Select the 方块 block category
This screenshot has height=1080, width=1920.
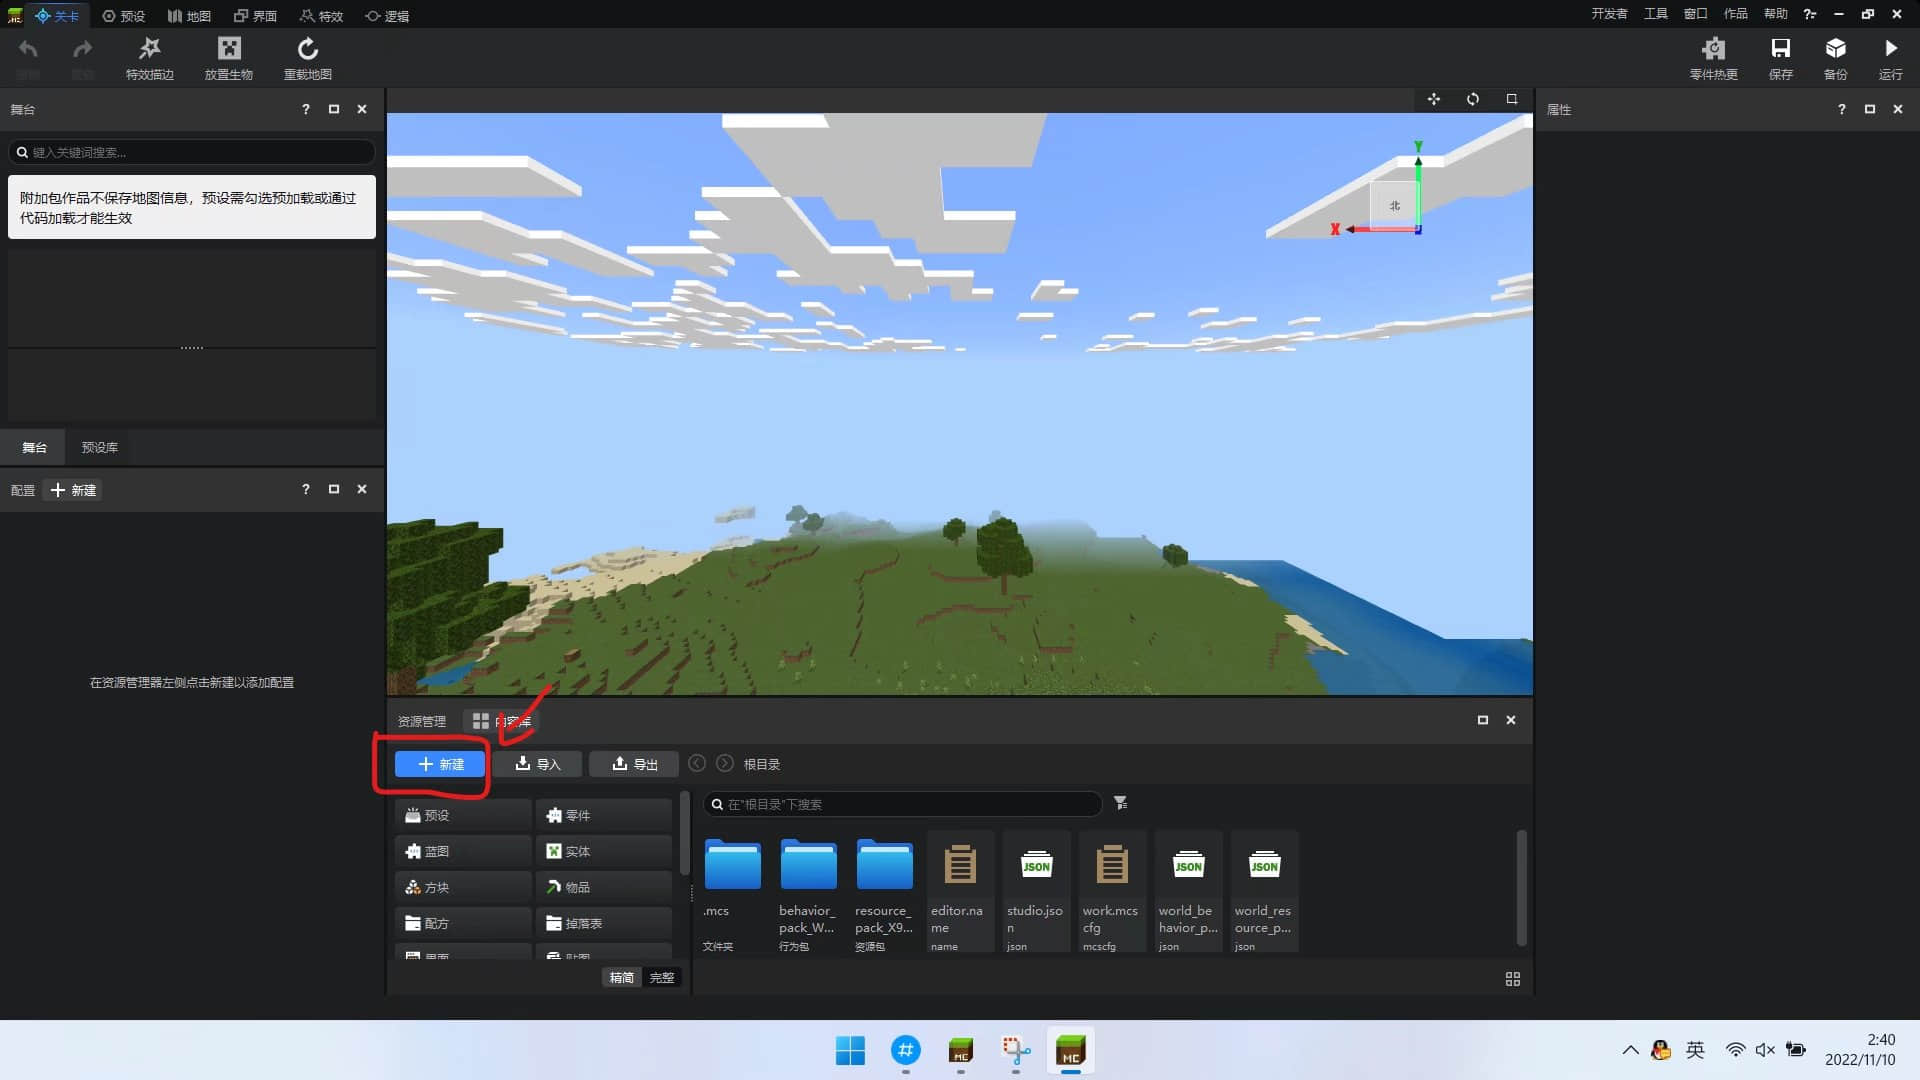(x=463, y=887)
